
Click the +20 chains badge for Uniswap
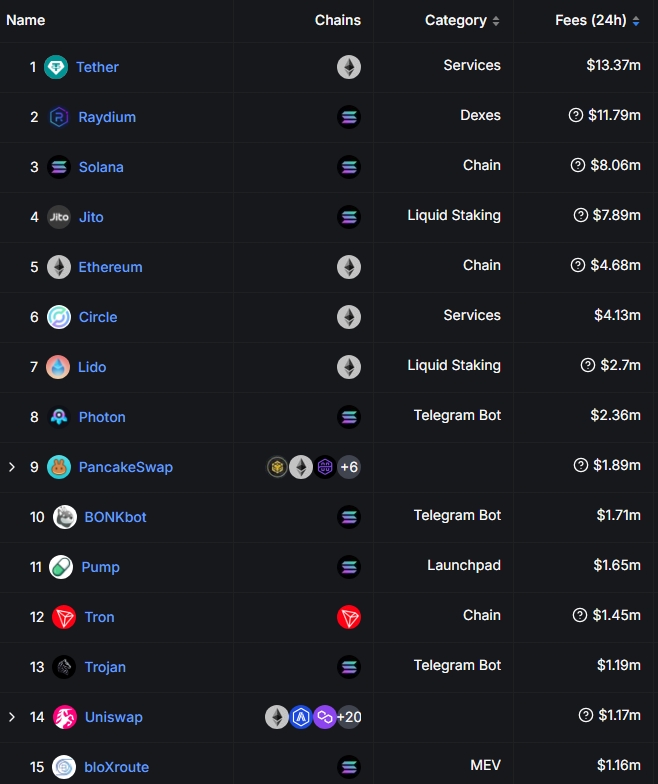(x=349, y=717)
